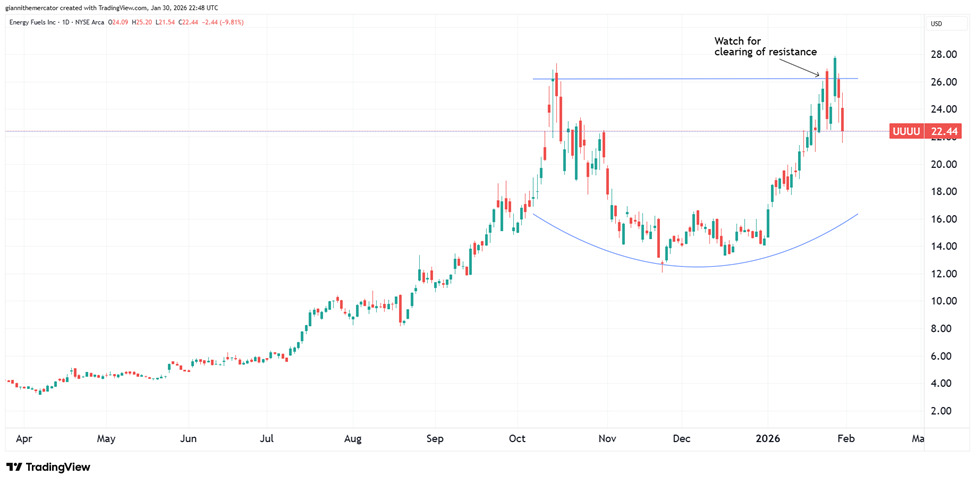Screen dimensions: 975x483
Task: Select the red August candle dipping to 8
Action: 402,308
